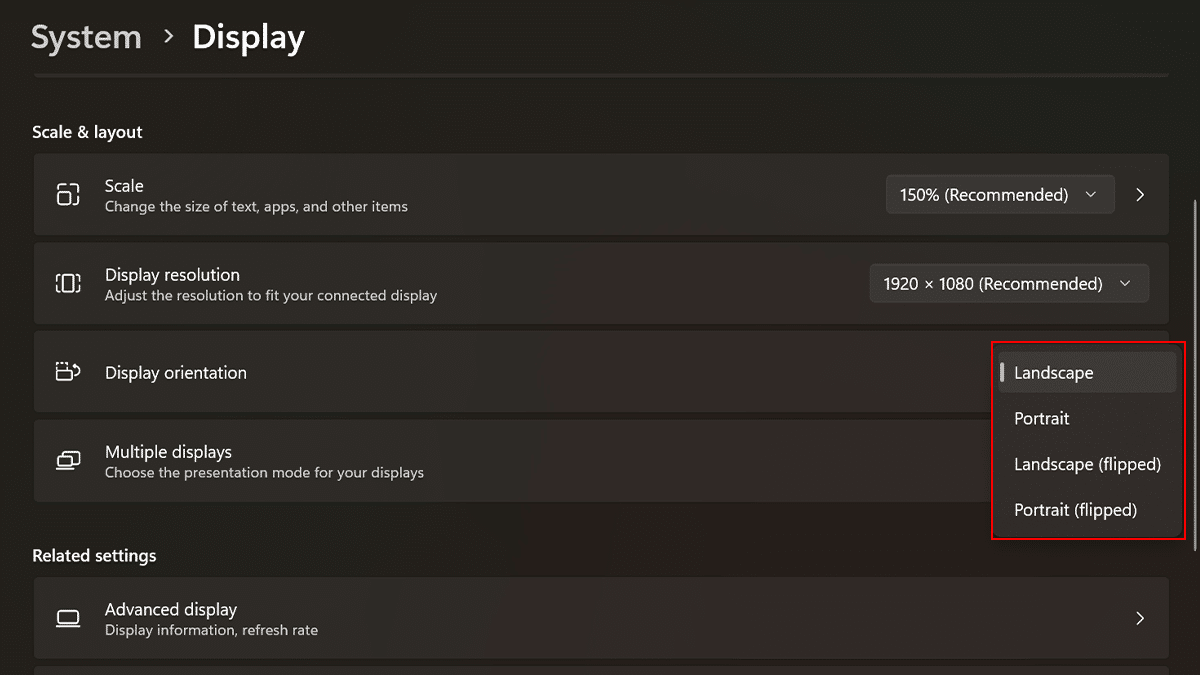This screenshot has width=1200, height=675.
Task: Open Advanced display via its right chevron
Action: point(1140,618)
